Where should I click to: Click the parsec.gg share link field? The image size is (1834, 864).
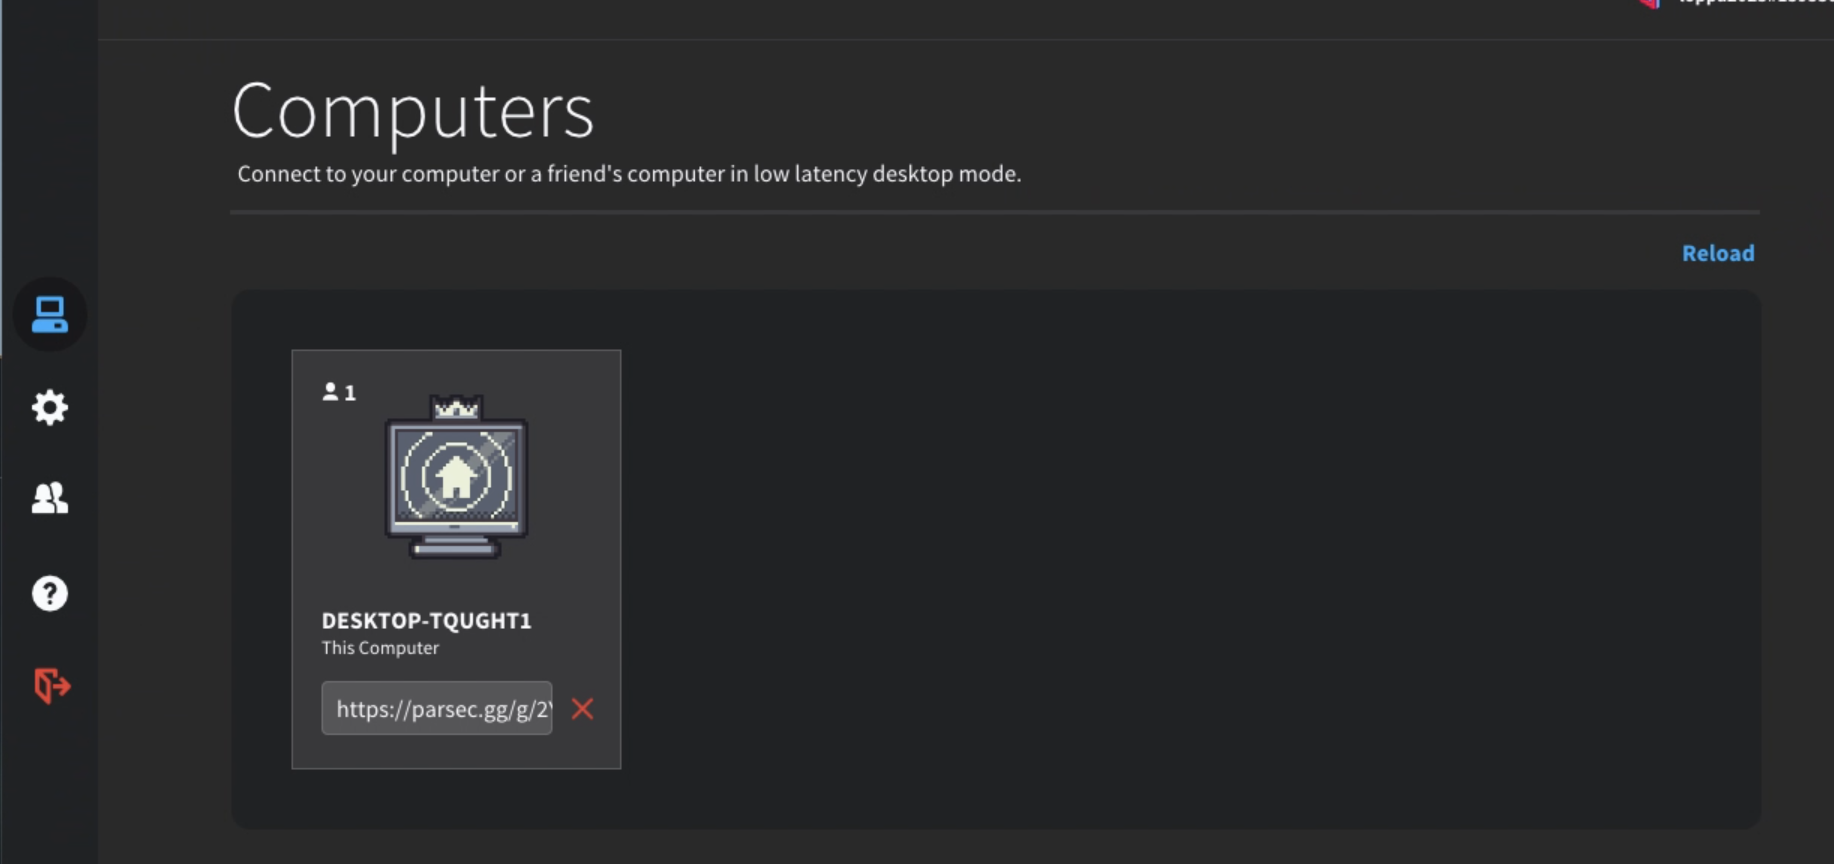(x=437, y=708)
